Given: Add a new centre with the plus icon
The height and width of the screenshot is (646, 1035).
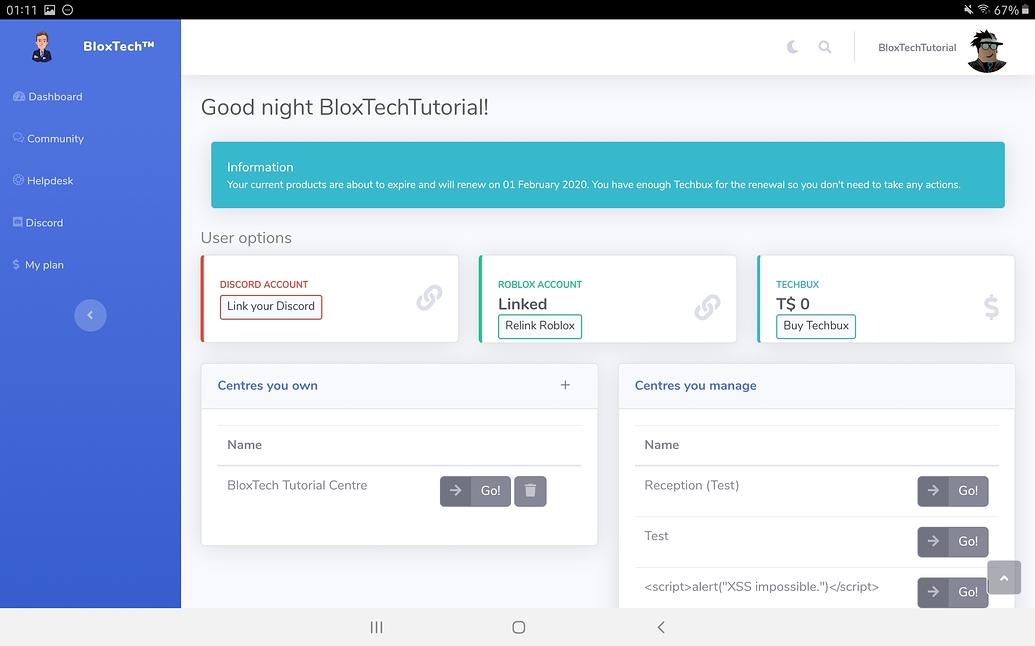Looking at the screenshot, I should pyautogui.click(x=565, y=384).
